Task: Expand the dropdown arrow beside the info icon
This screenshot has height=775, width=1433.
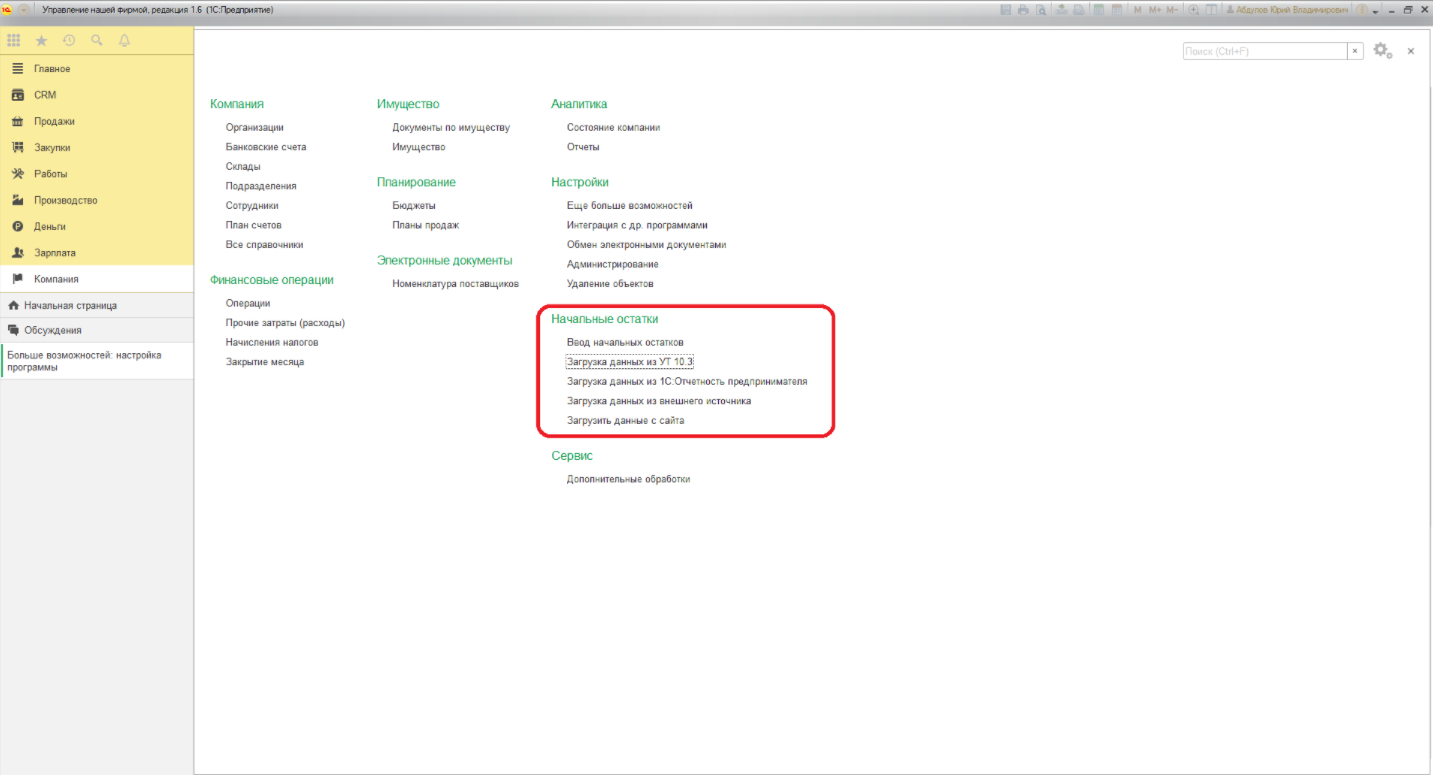Action: pyautogui.click(x=1375, y=10)
